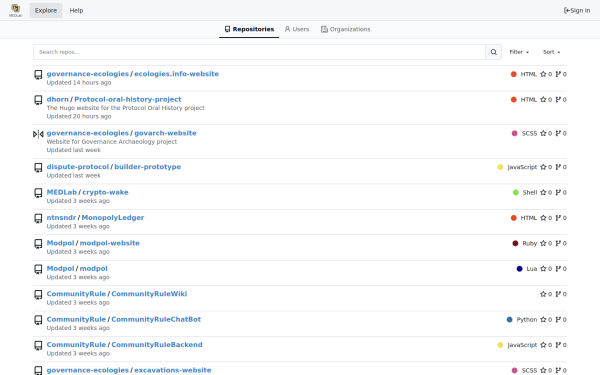Click the star icon on CommunityRuleBackend row
The image size is (600, 375).
pyautogui.click(x=543, y=345)
